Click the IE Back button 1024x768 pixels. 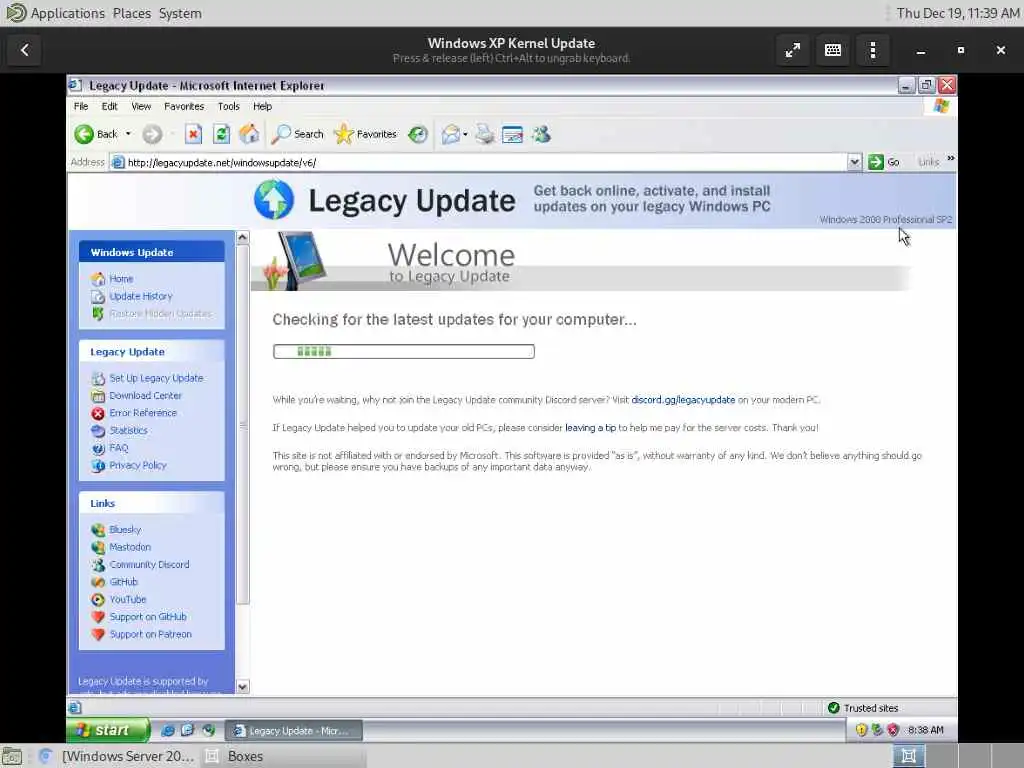click(x=95, y=135)
